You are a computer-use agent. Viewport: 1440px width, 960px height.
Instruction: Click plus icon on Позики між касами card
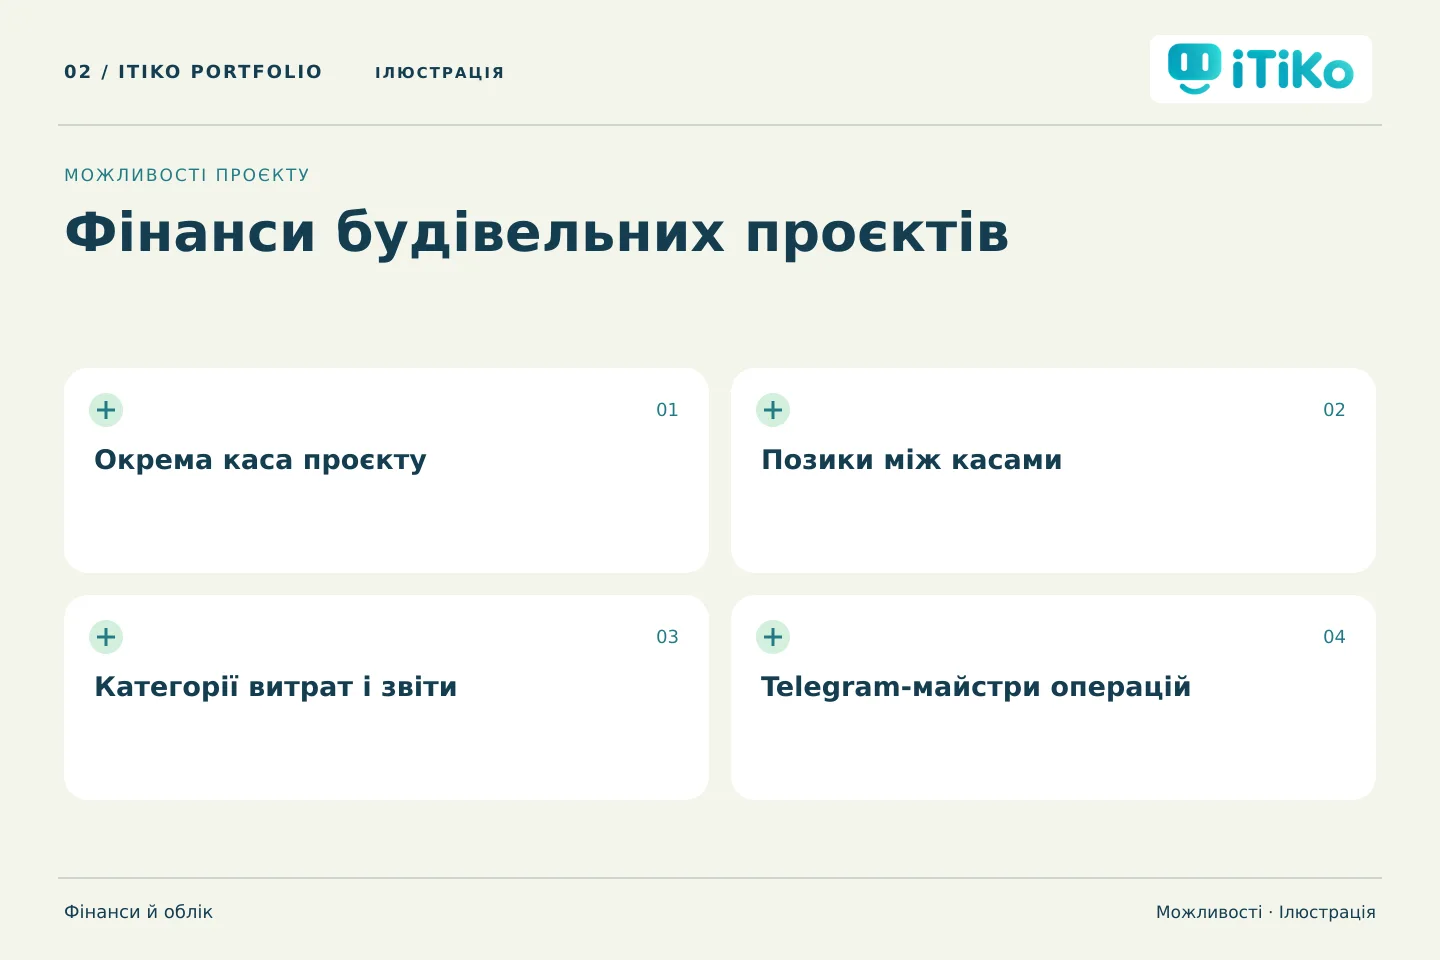click(x=773, y=410)
